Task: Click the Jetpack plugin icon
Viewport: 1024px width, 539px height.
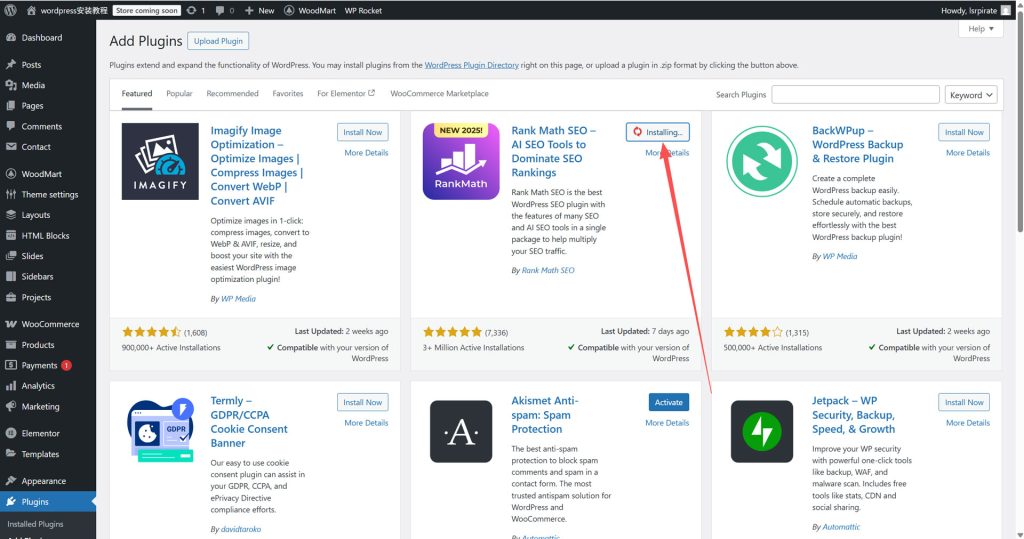Action: pyautogui.click(x=762, y=431)
